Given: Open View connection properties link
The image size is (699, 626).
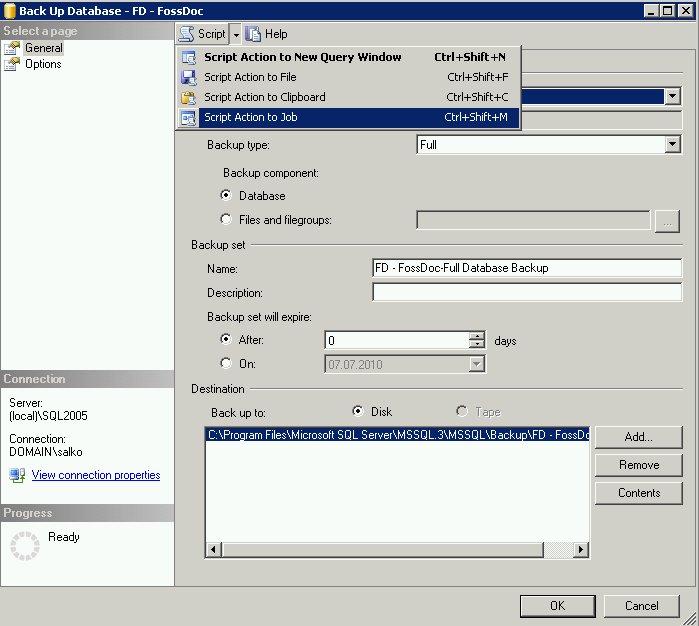Looking at the screenshot, I should tap(96, 475).
